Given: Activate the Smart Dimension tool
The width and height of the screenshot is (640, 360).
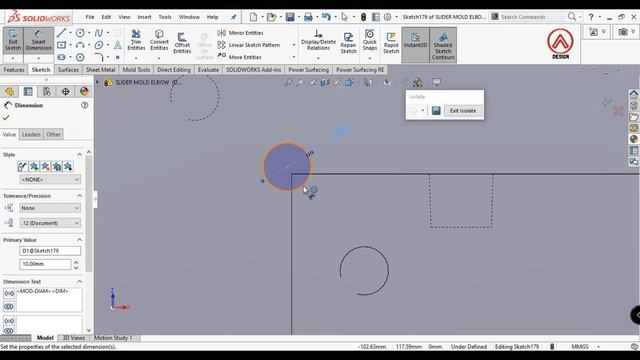Looking at the screenshot, I should 38,40.
